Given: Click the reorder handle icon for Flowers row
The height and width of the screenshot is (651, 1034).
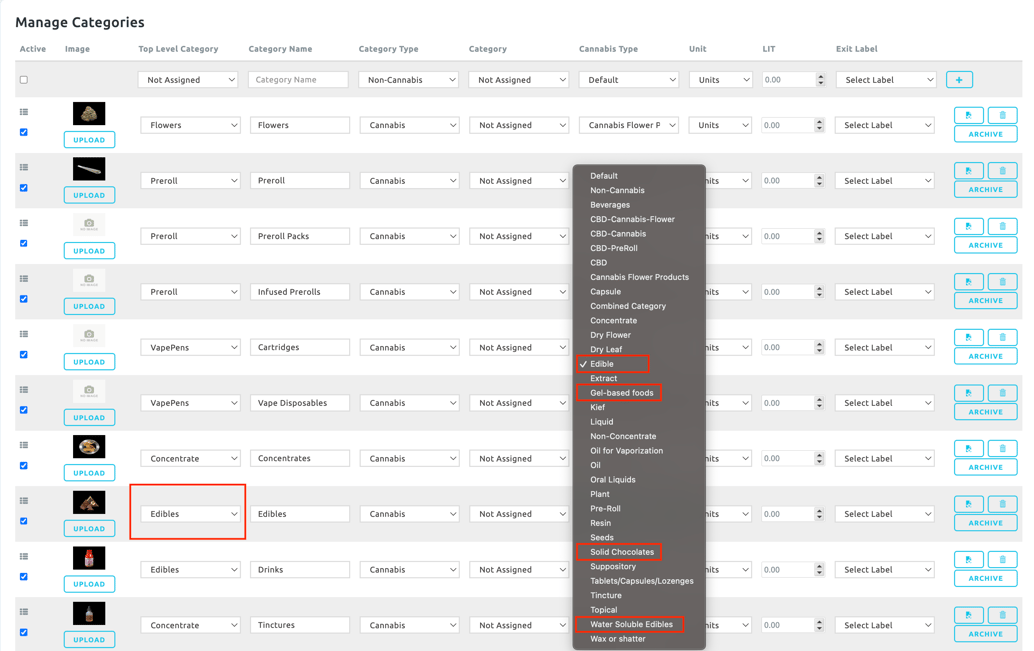Looking at the screenshot, I should 24,112.
